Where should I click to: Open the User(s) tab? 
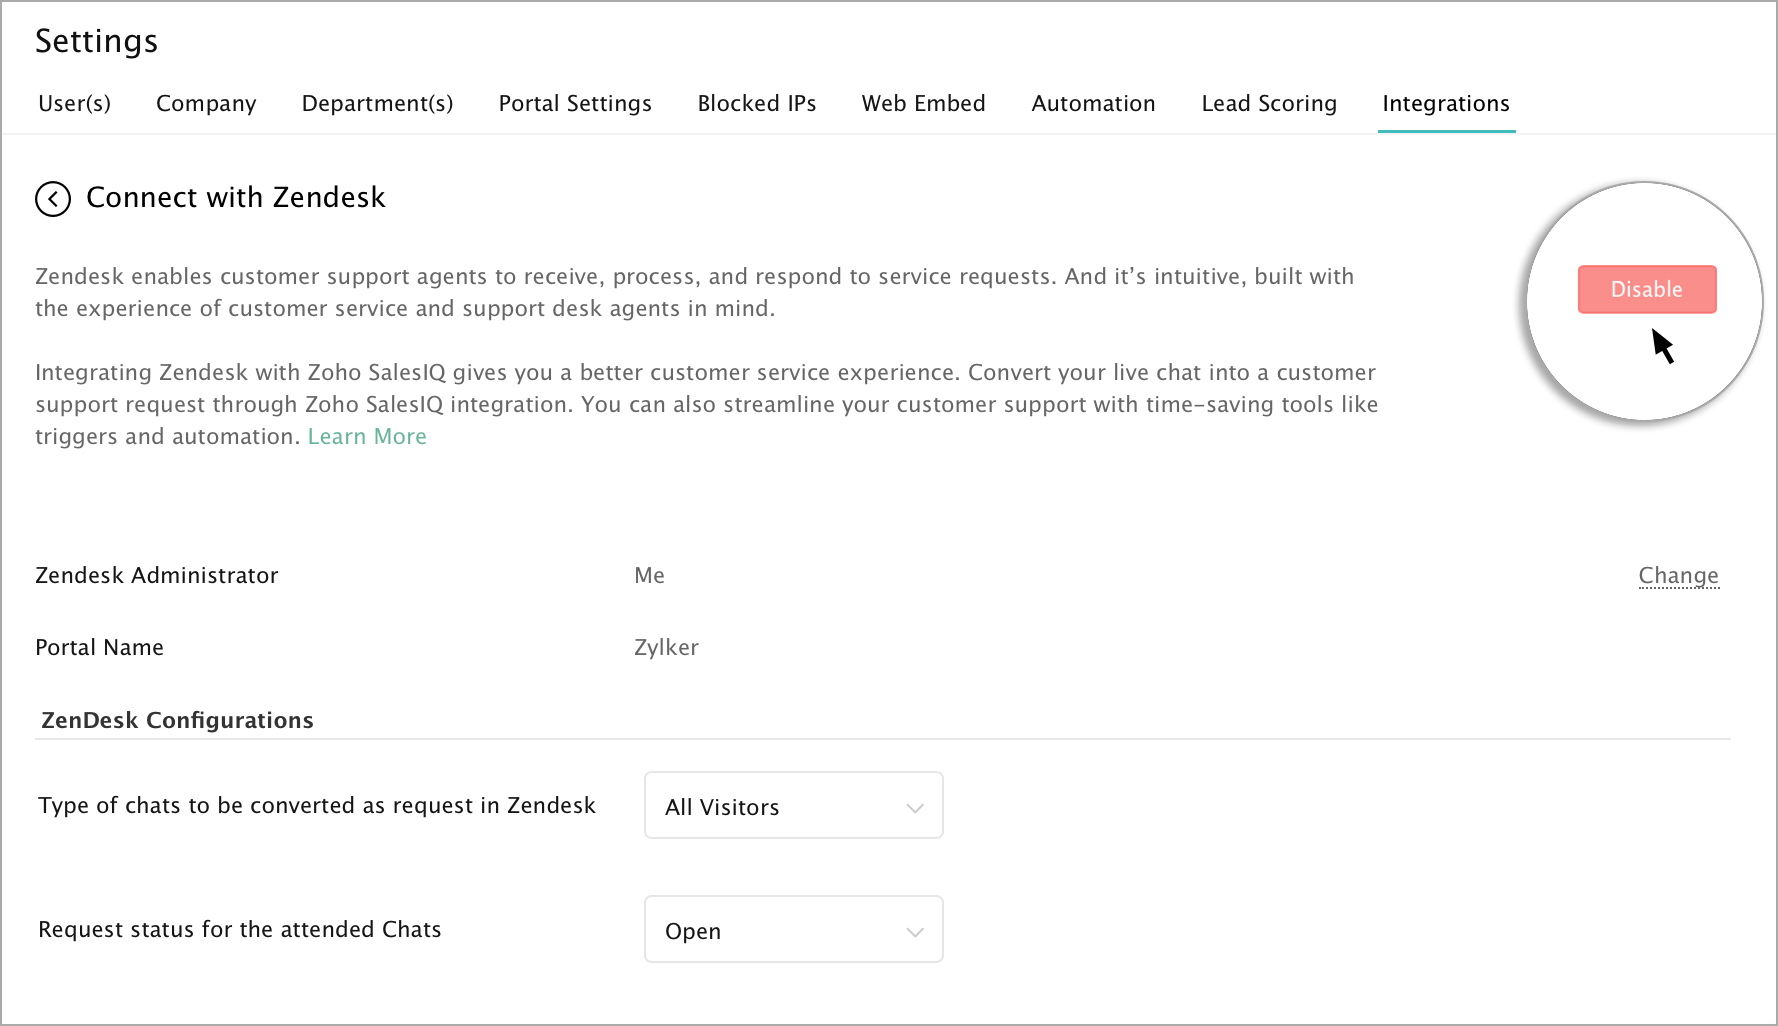[74, 103]
